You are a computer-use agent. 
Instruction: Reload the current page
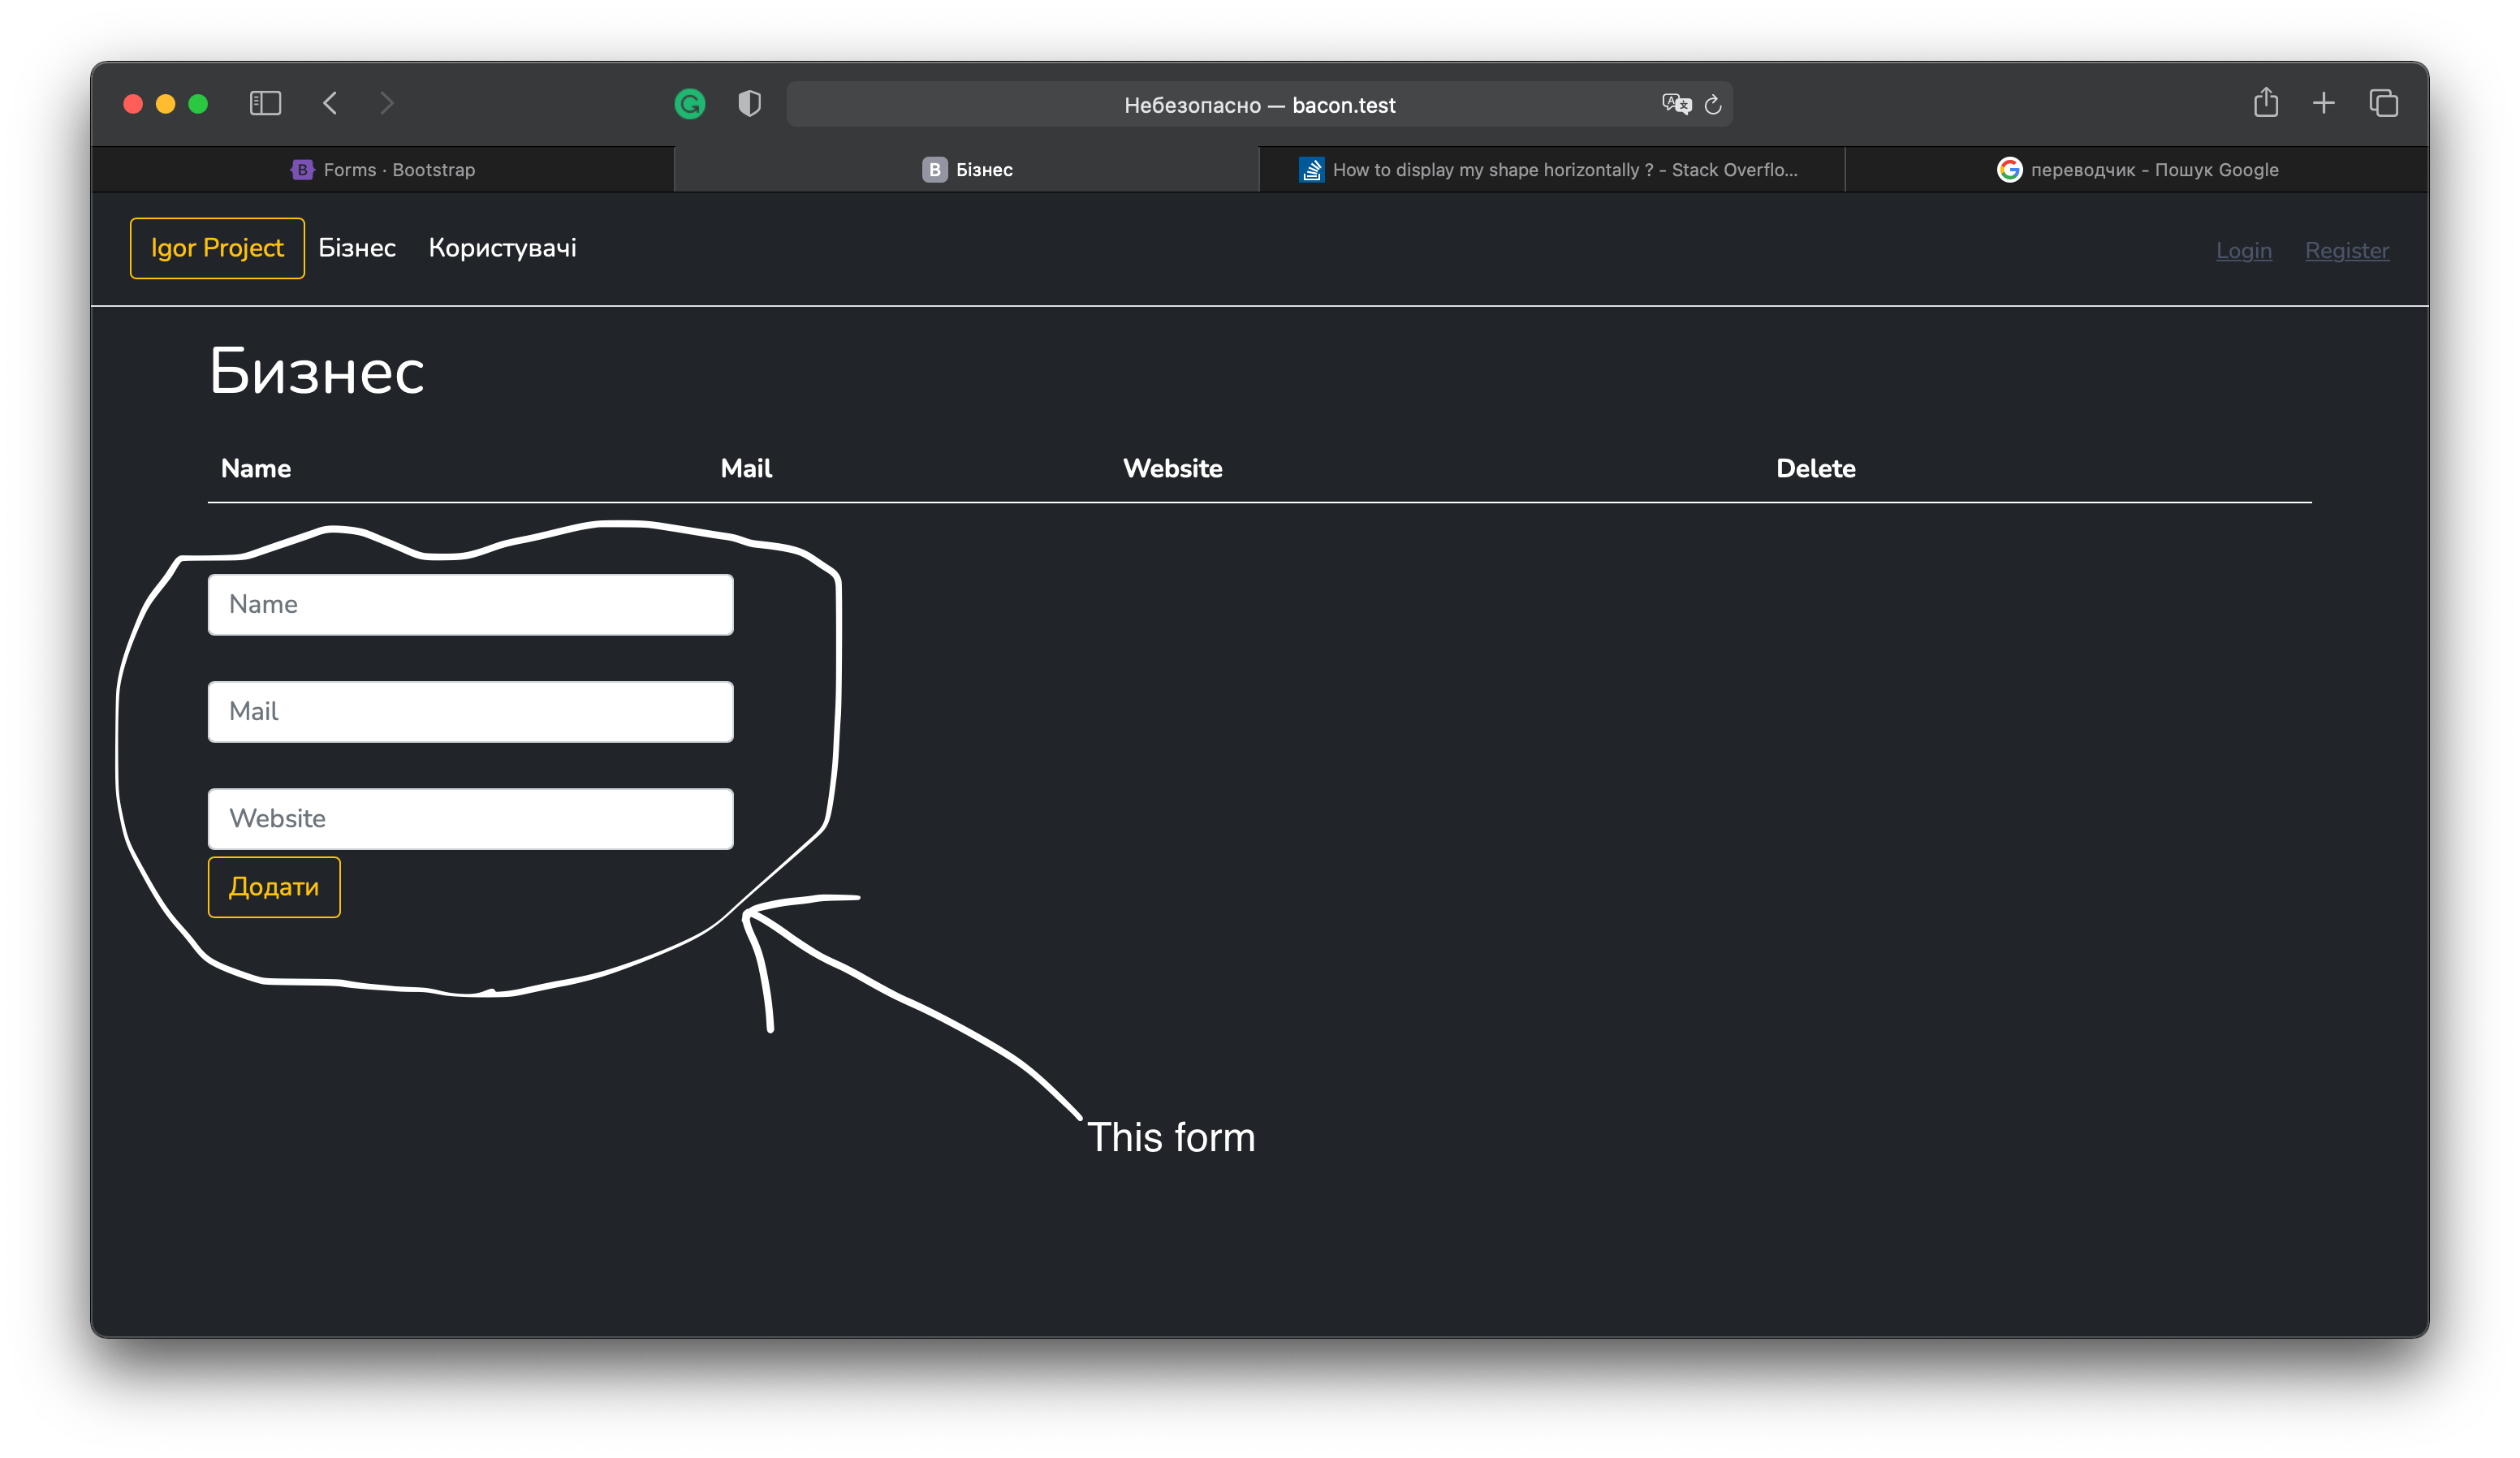pyautogui.click(x=1714, y=104)
